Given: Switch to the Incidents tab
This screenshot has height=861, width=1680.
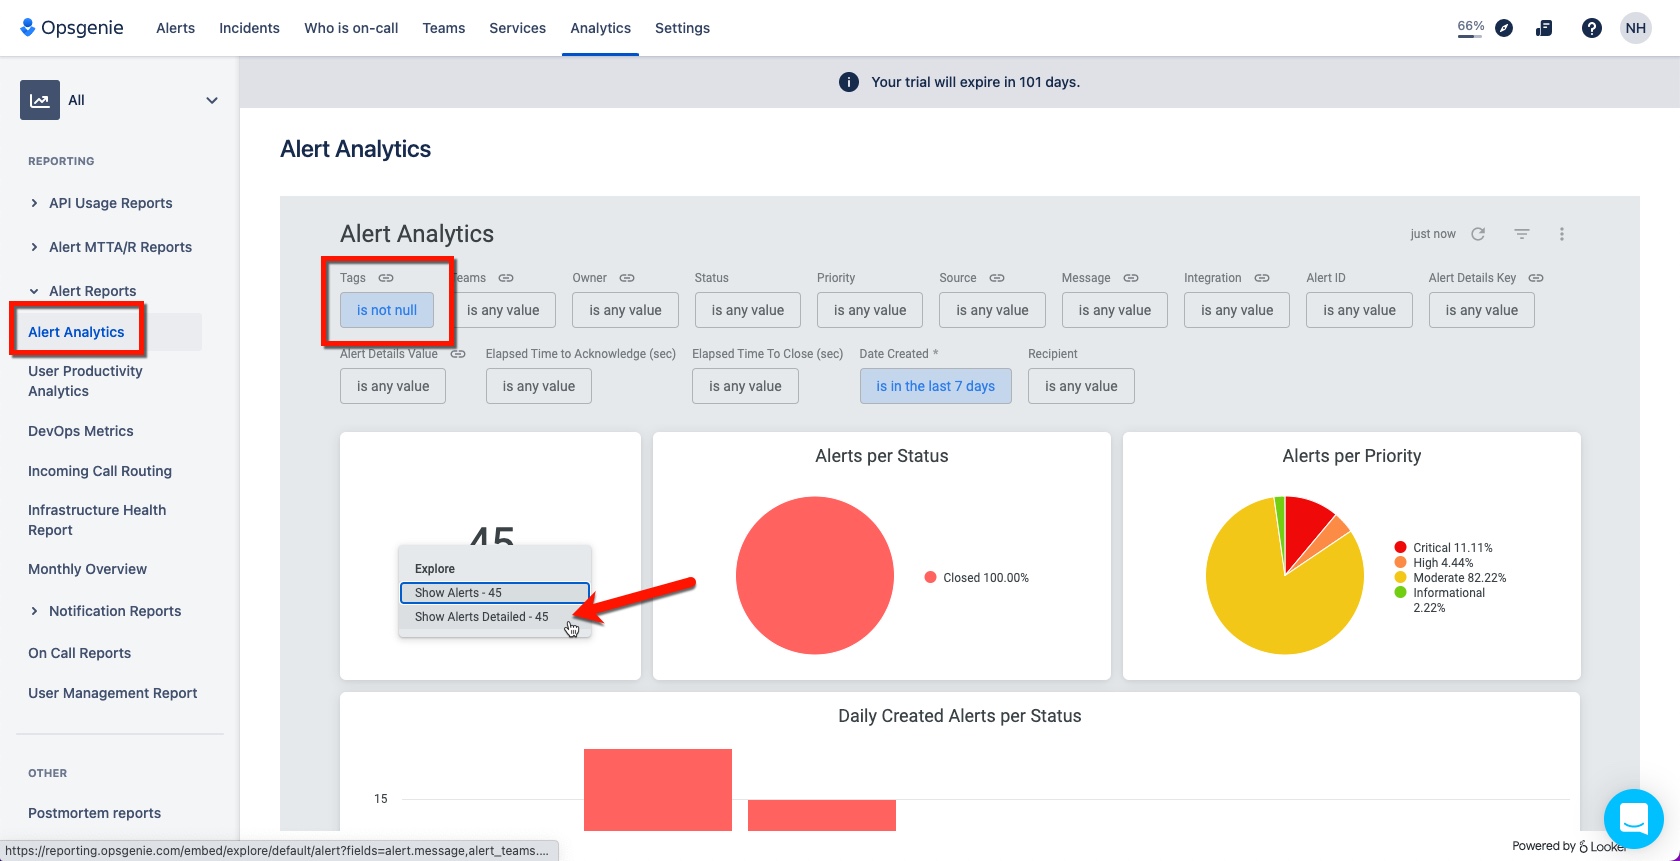Looking at the screenshot, I should pyautogui.click(x=249, y=28).
